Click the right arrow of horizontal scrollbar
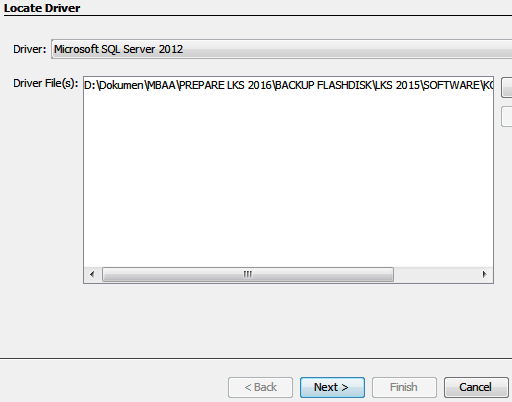 tap(484, 274)
